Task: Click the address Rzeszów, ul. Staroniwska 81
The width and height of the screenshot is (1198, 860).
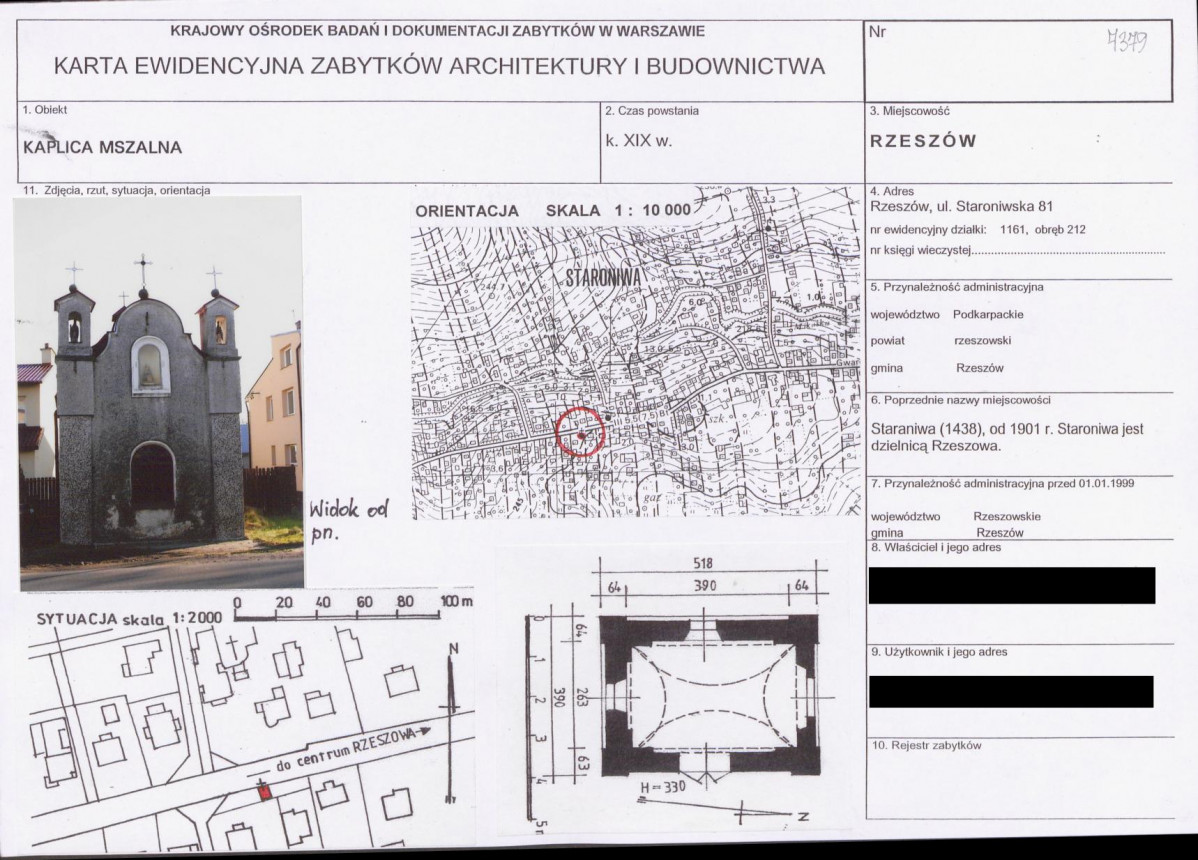Action: (x=962, y=206)
